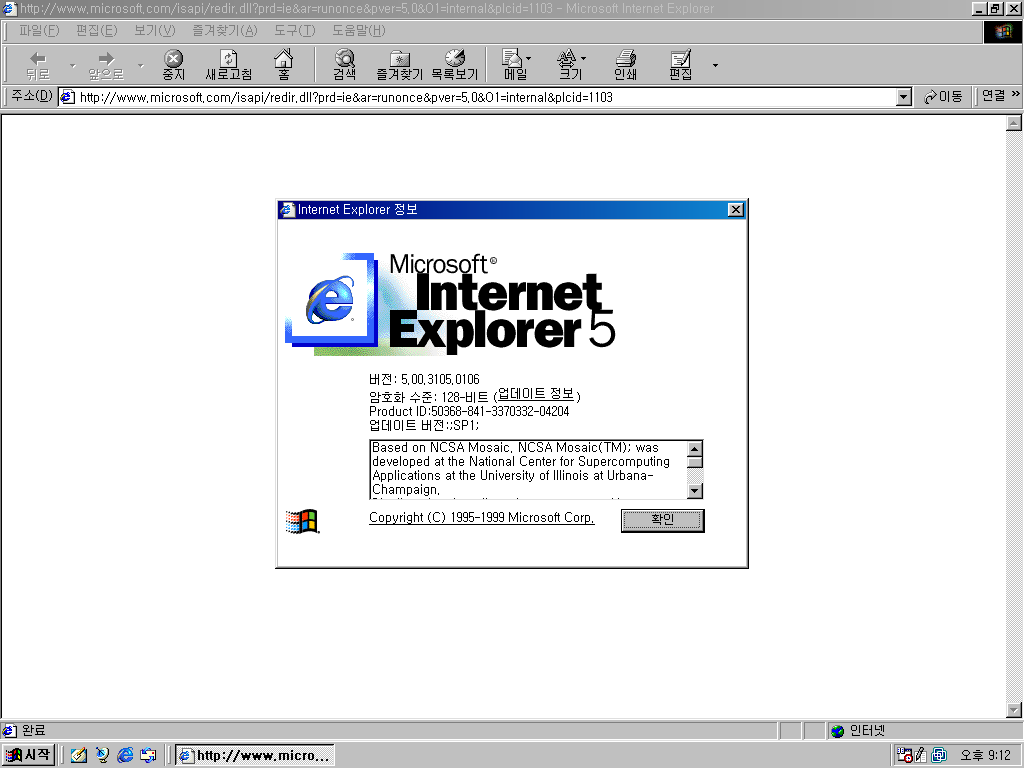Confirm the dialog with 확인 button
This screenshot has height=768, width=1024.
click(x=662, y=520)
